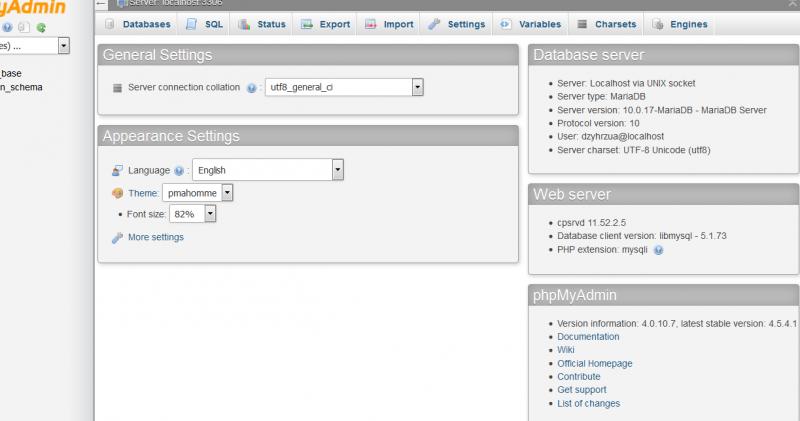The height and width of the screenshot is (421, 800).
Task: Follow the List of changes link
Action: pos(588,403)
